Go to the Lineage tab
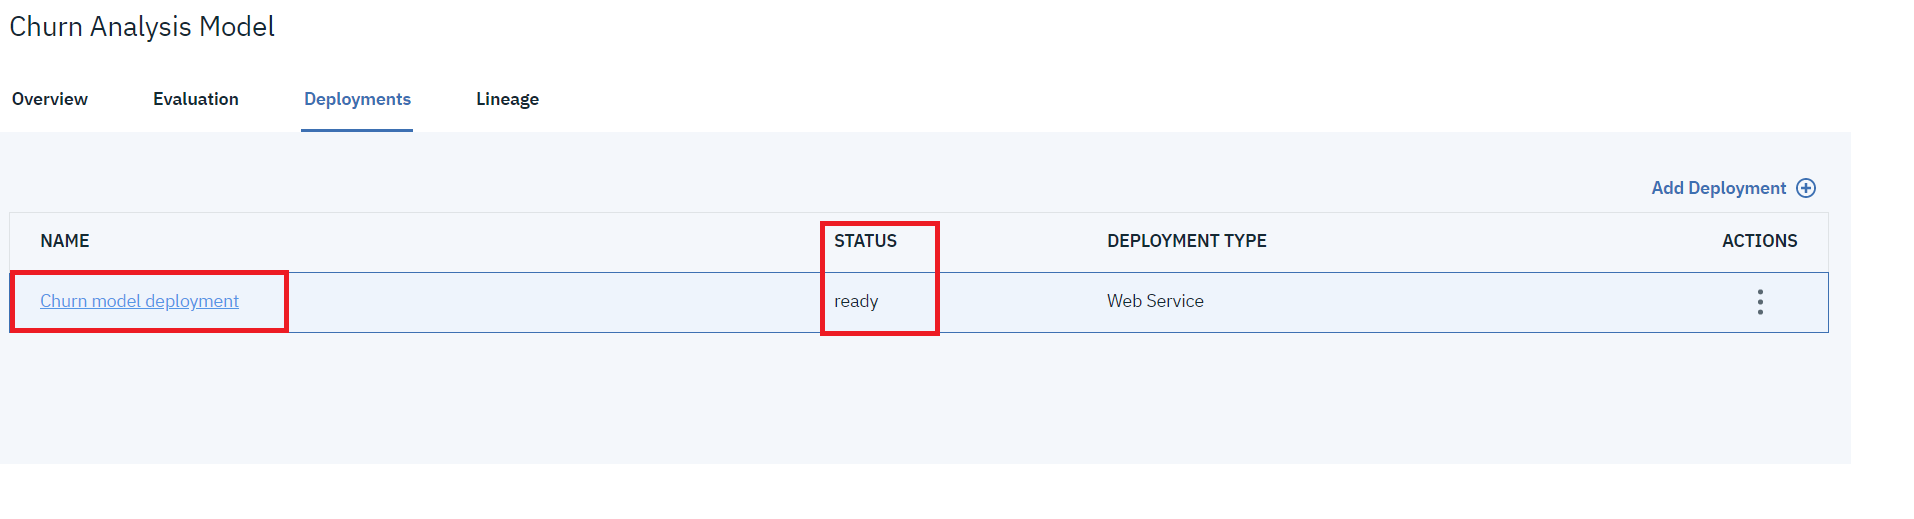The height and width of the screenshot is (519, 1914). 507,99
